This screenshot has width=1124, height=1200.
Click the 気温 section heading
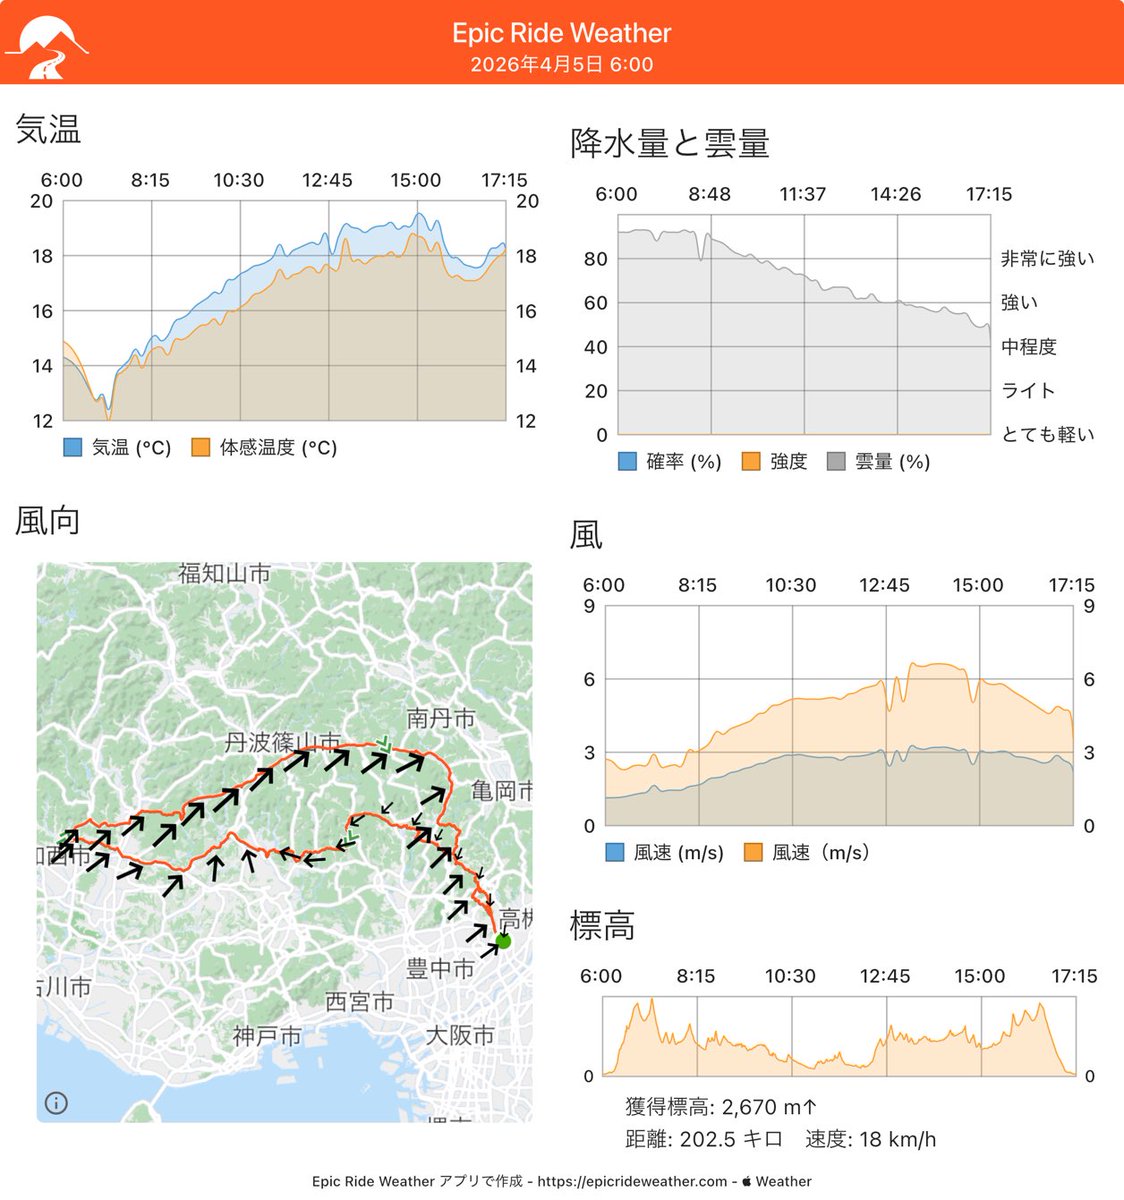click(48, 130)
